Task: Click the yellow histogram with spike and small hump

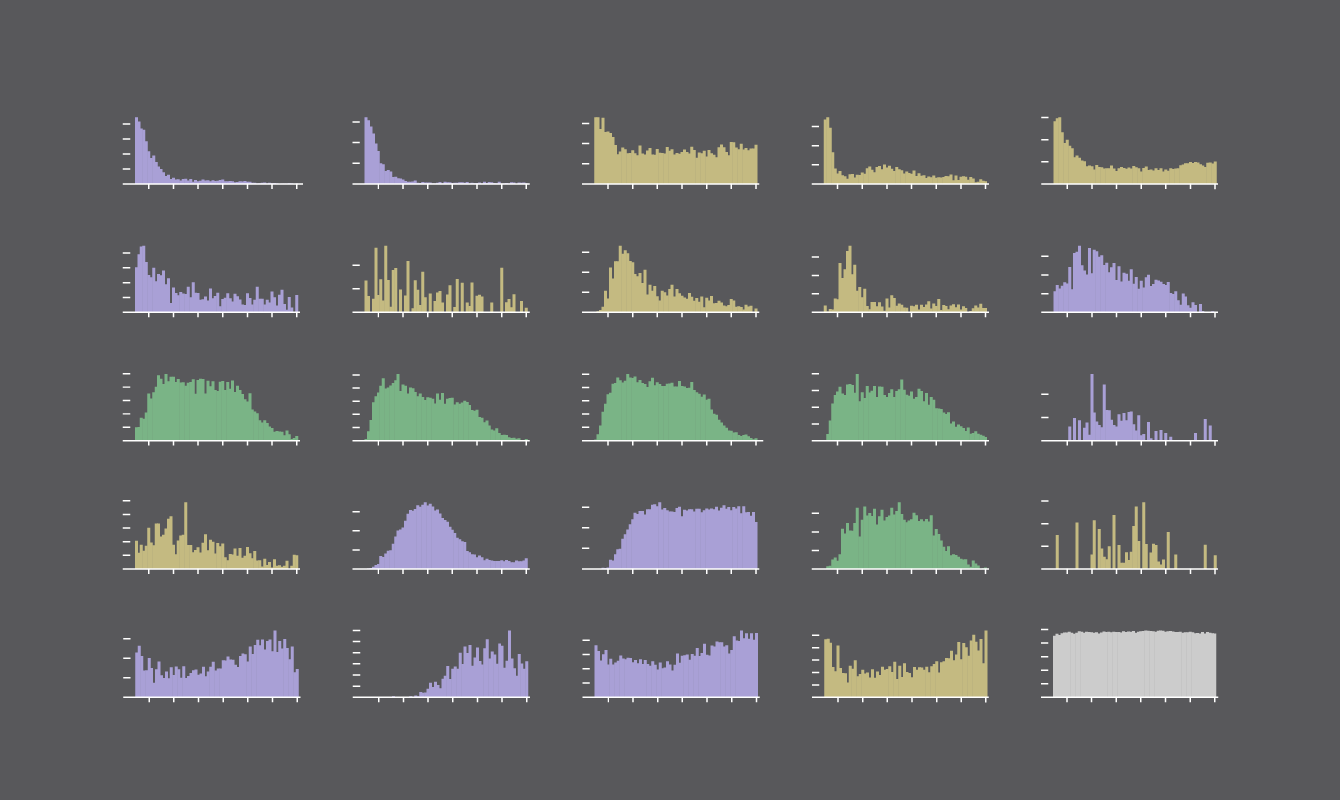Action: (904, 152)
